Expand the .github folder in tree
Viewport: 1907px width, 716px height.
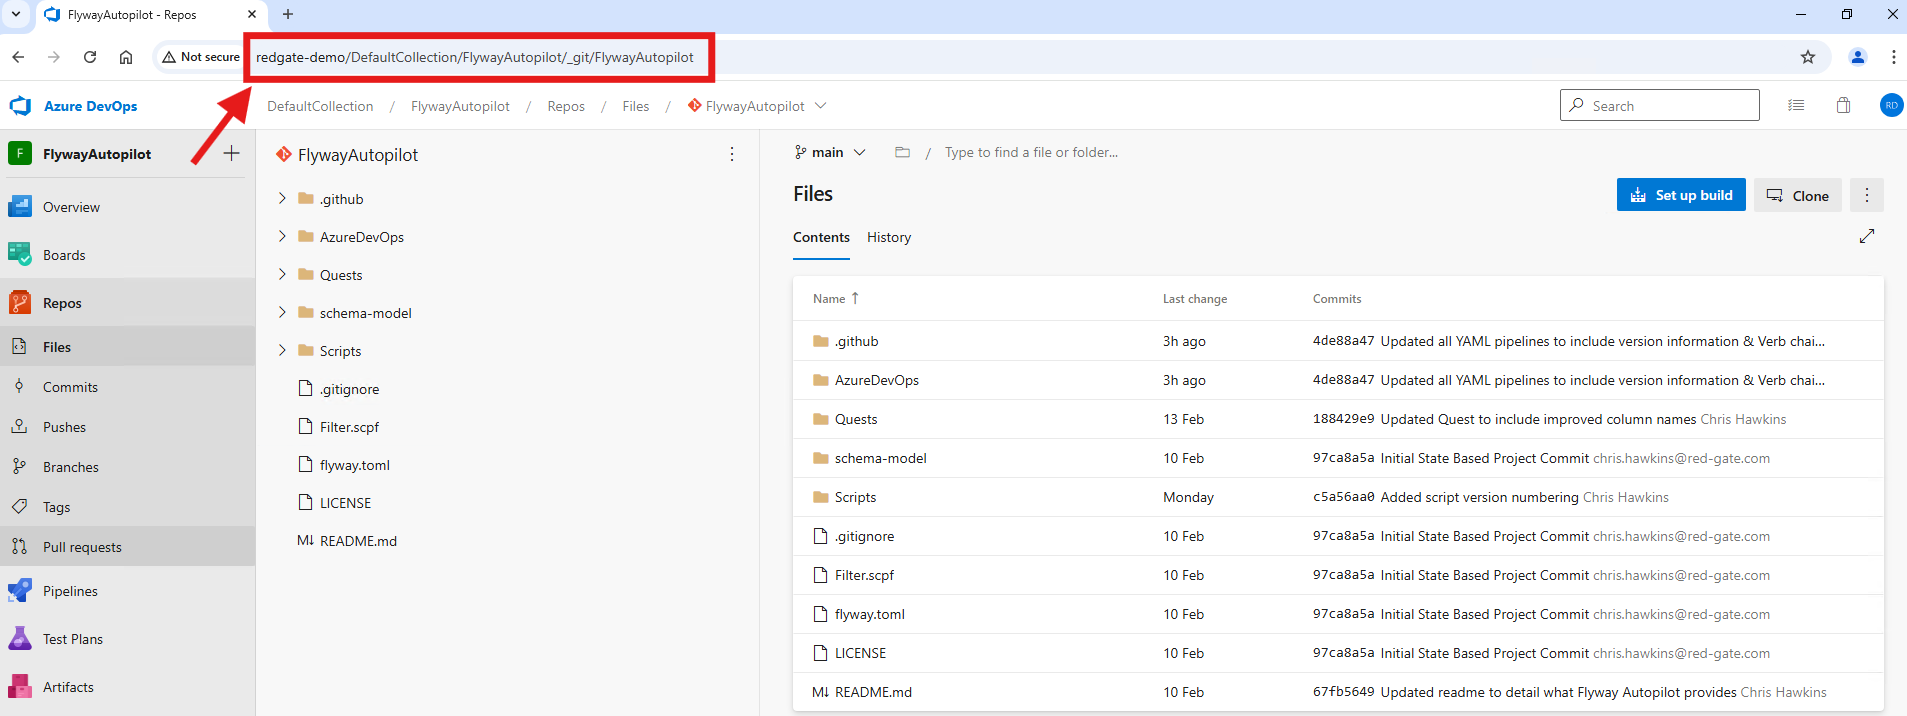pyautogui.click(x=282, y=199)
